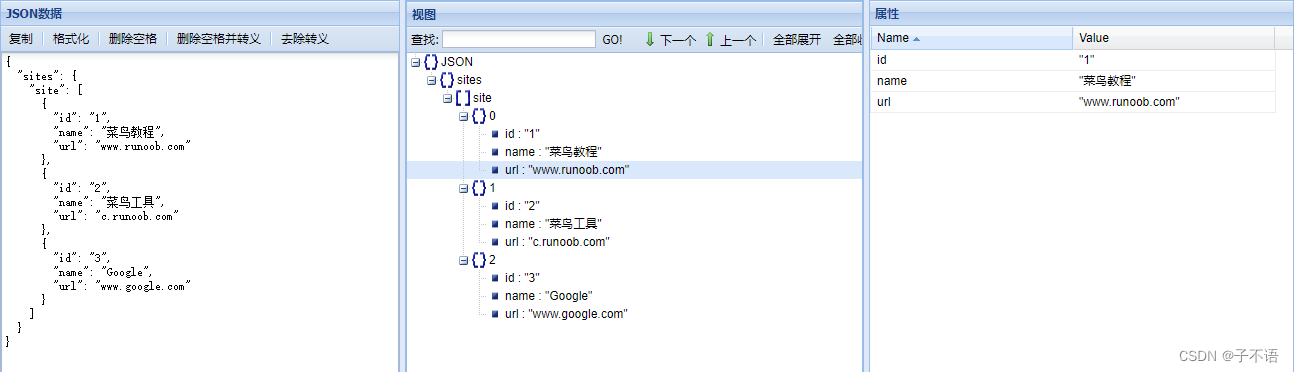The height and width of the screenshot is (372, 1294).
Task: Click the 全部展开 button
Action: point(797,39)
